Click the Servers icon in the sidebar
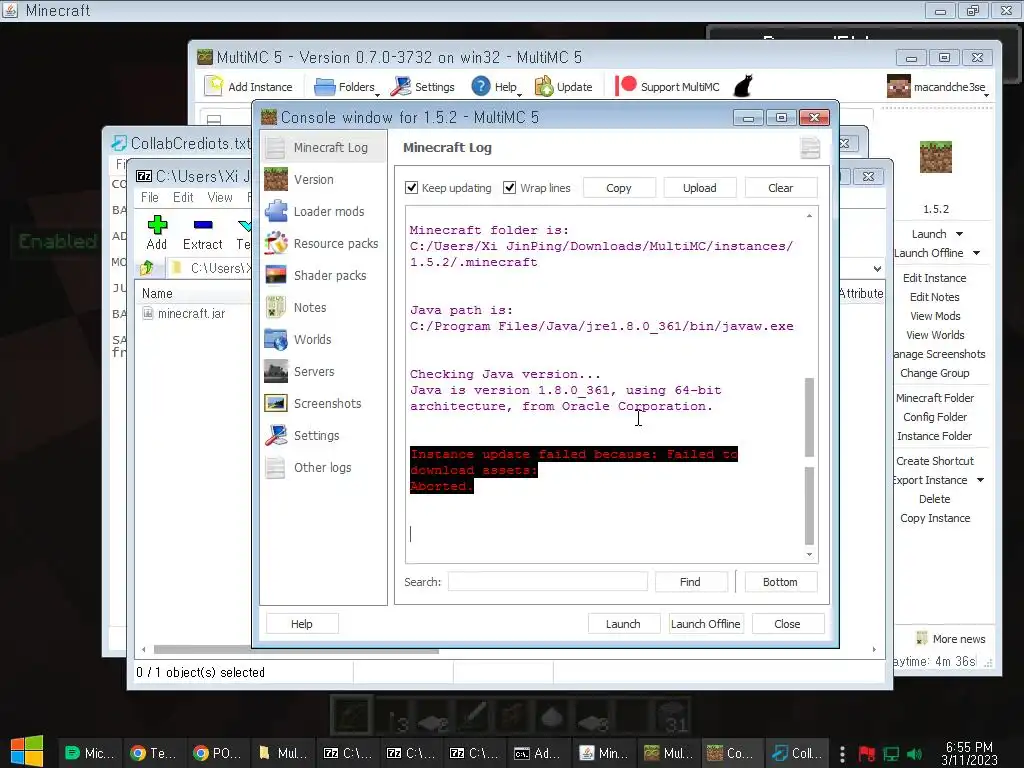 click(x=276, y=372)
